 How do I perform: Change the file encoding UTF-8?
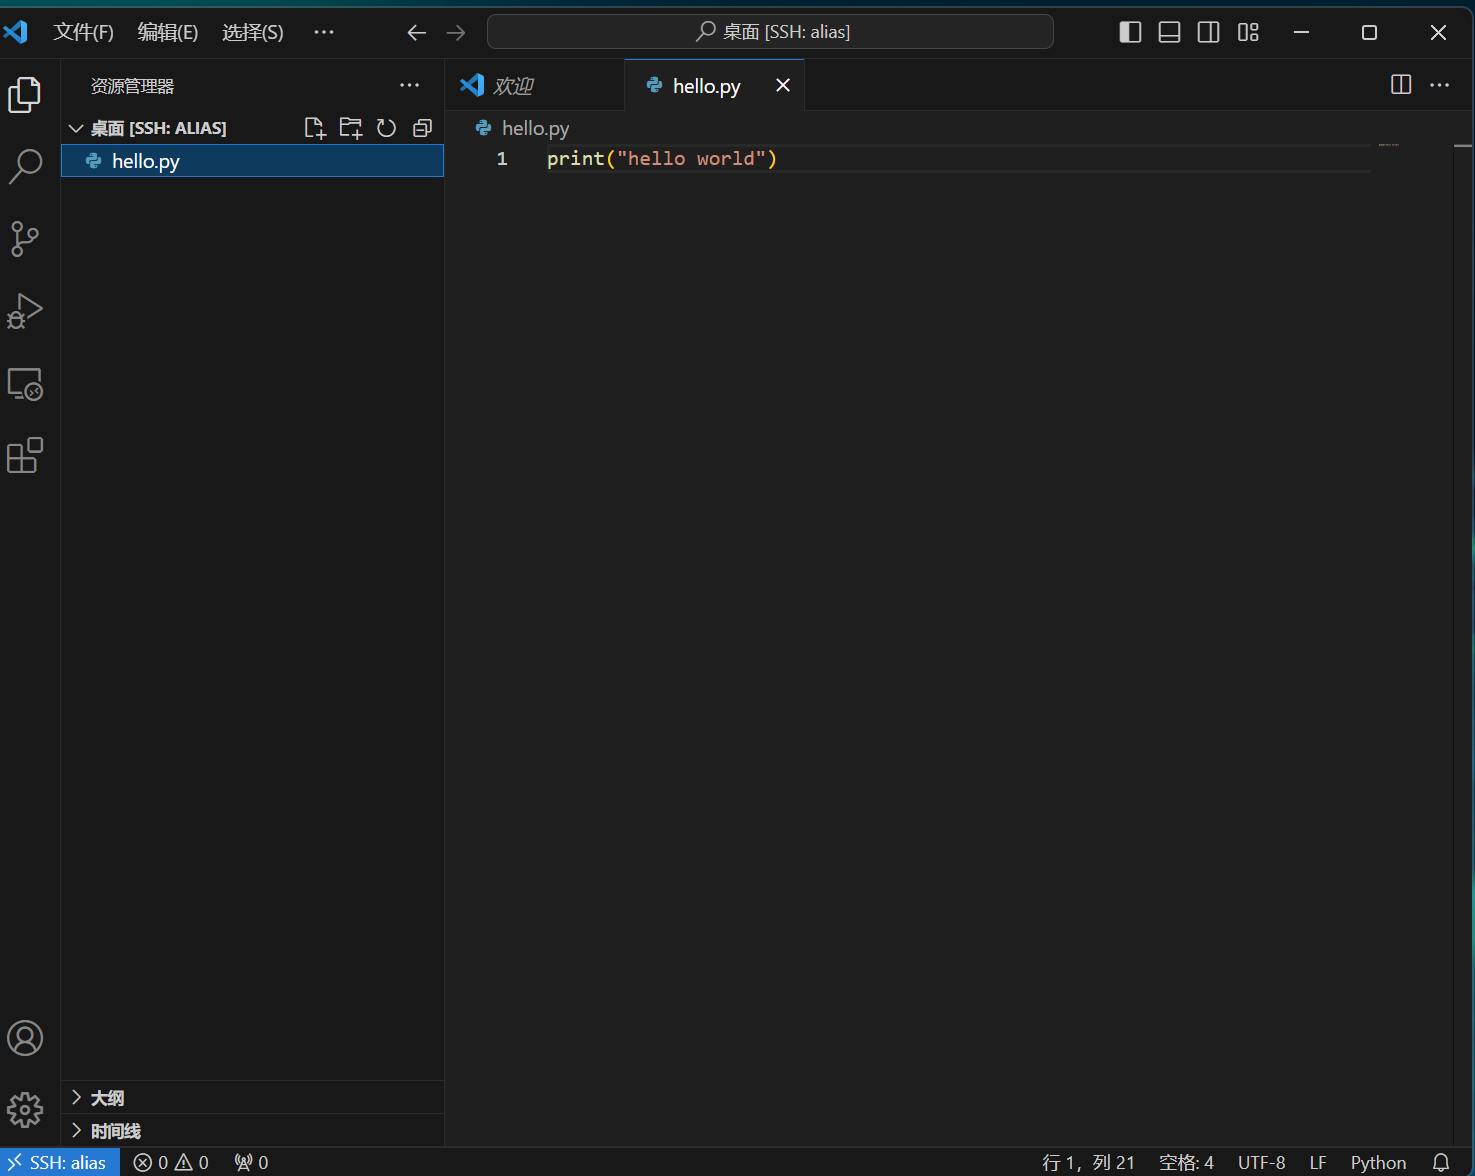1262,1162
